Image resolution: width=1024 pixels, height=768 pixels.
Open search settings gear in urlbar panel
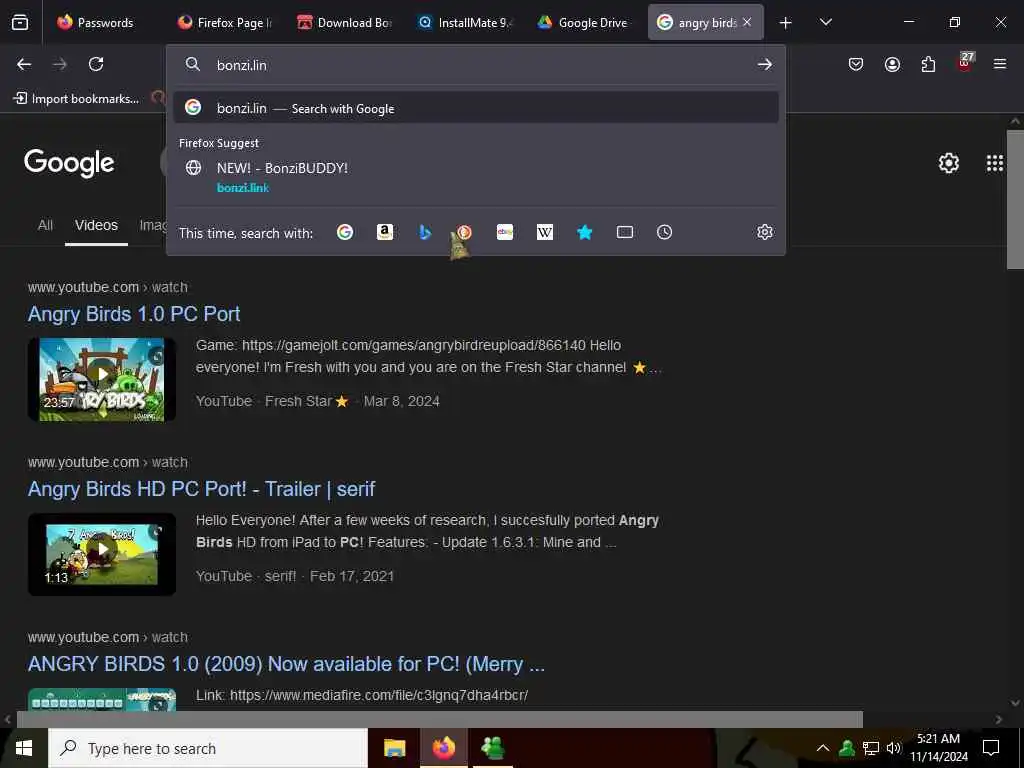click(765, 232)
